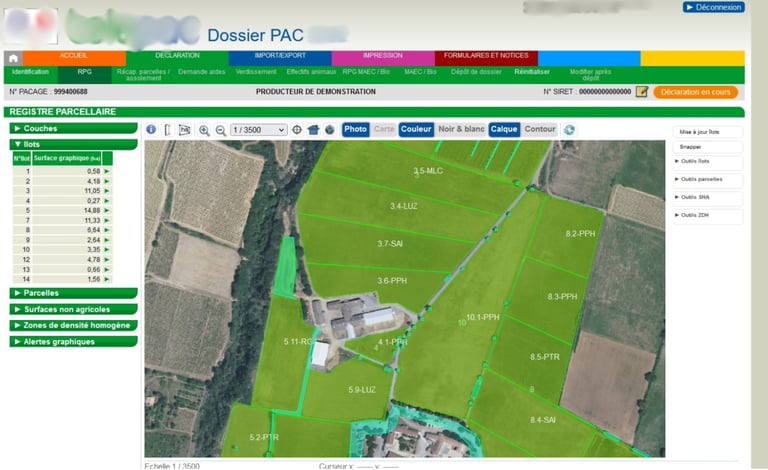Viewport: 768px width, 470px height.
Task: Click the notepad edit icon beside SIRET number
Action: click(x=642, y=92)
